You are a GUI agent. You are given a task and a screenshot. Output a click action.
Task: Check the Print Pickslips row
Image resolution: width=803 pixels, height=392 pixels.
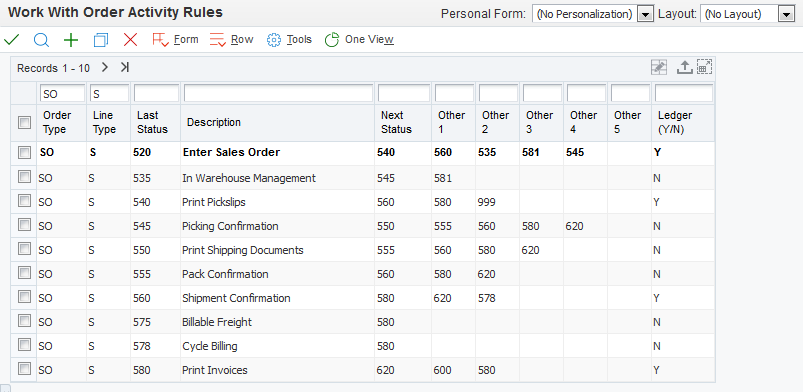click(x=24, y=201)
